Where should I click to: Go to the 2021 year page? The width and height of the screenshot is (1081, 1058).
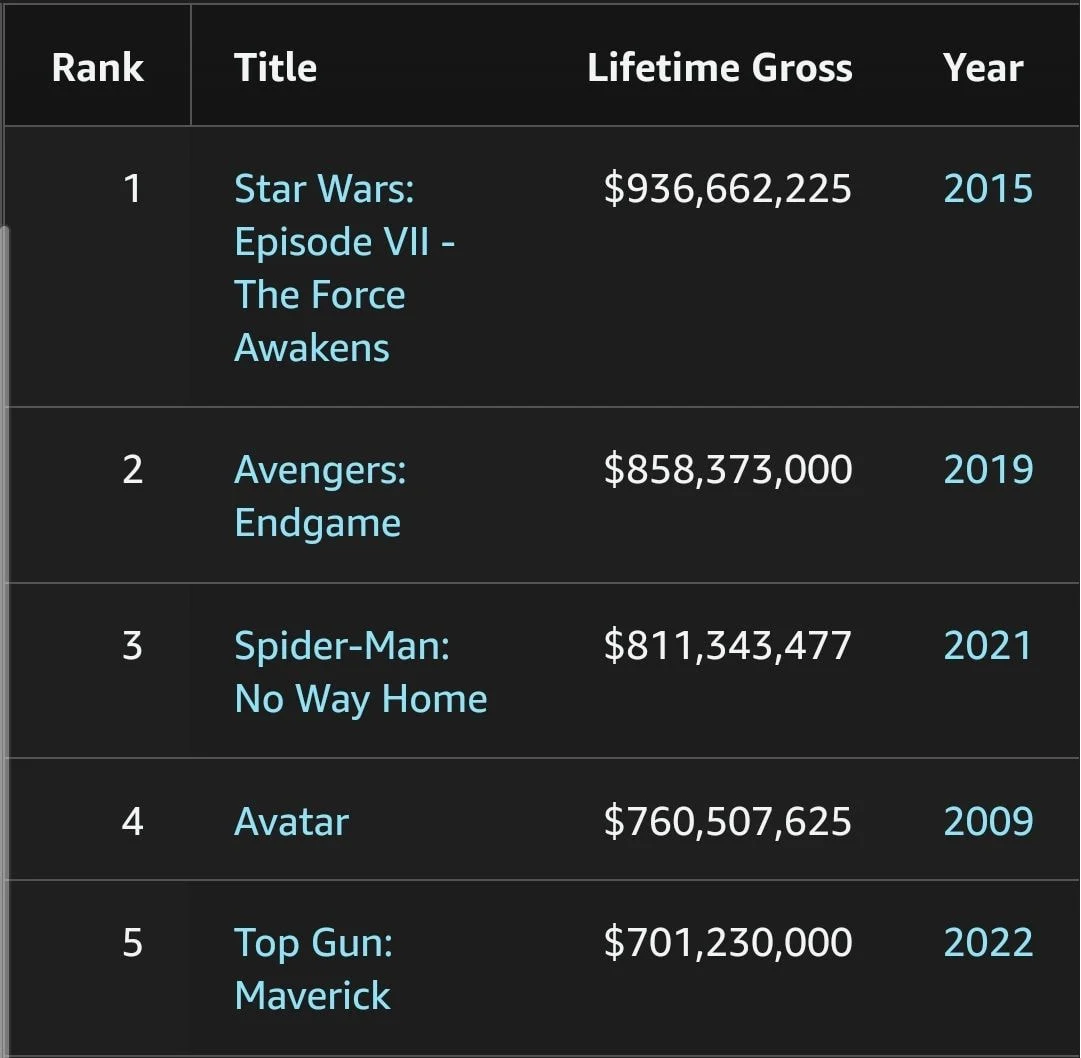[987, 646]
